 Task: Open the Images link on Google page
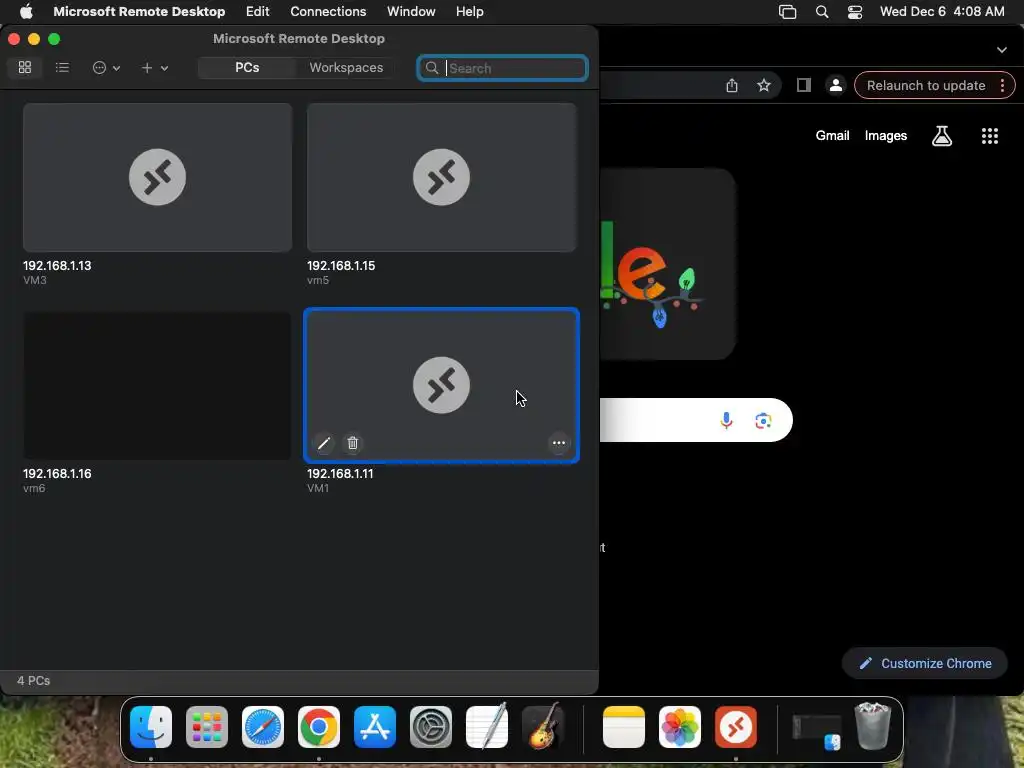click(886, 136)
